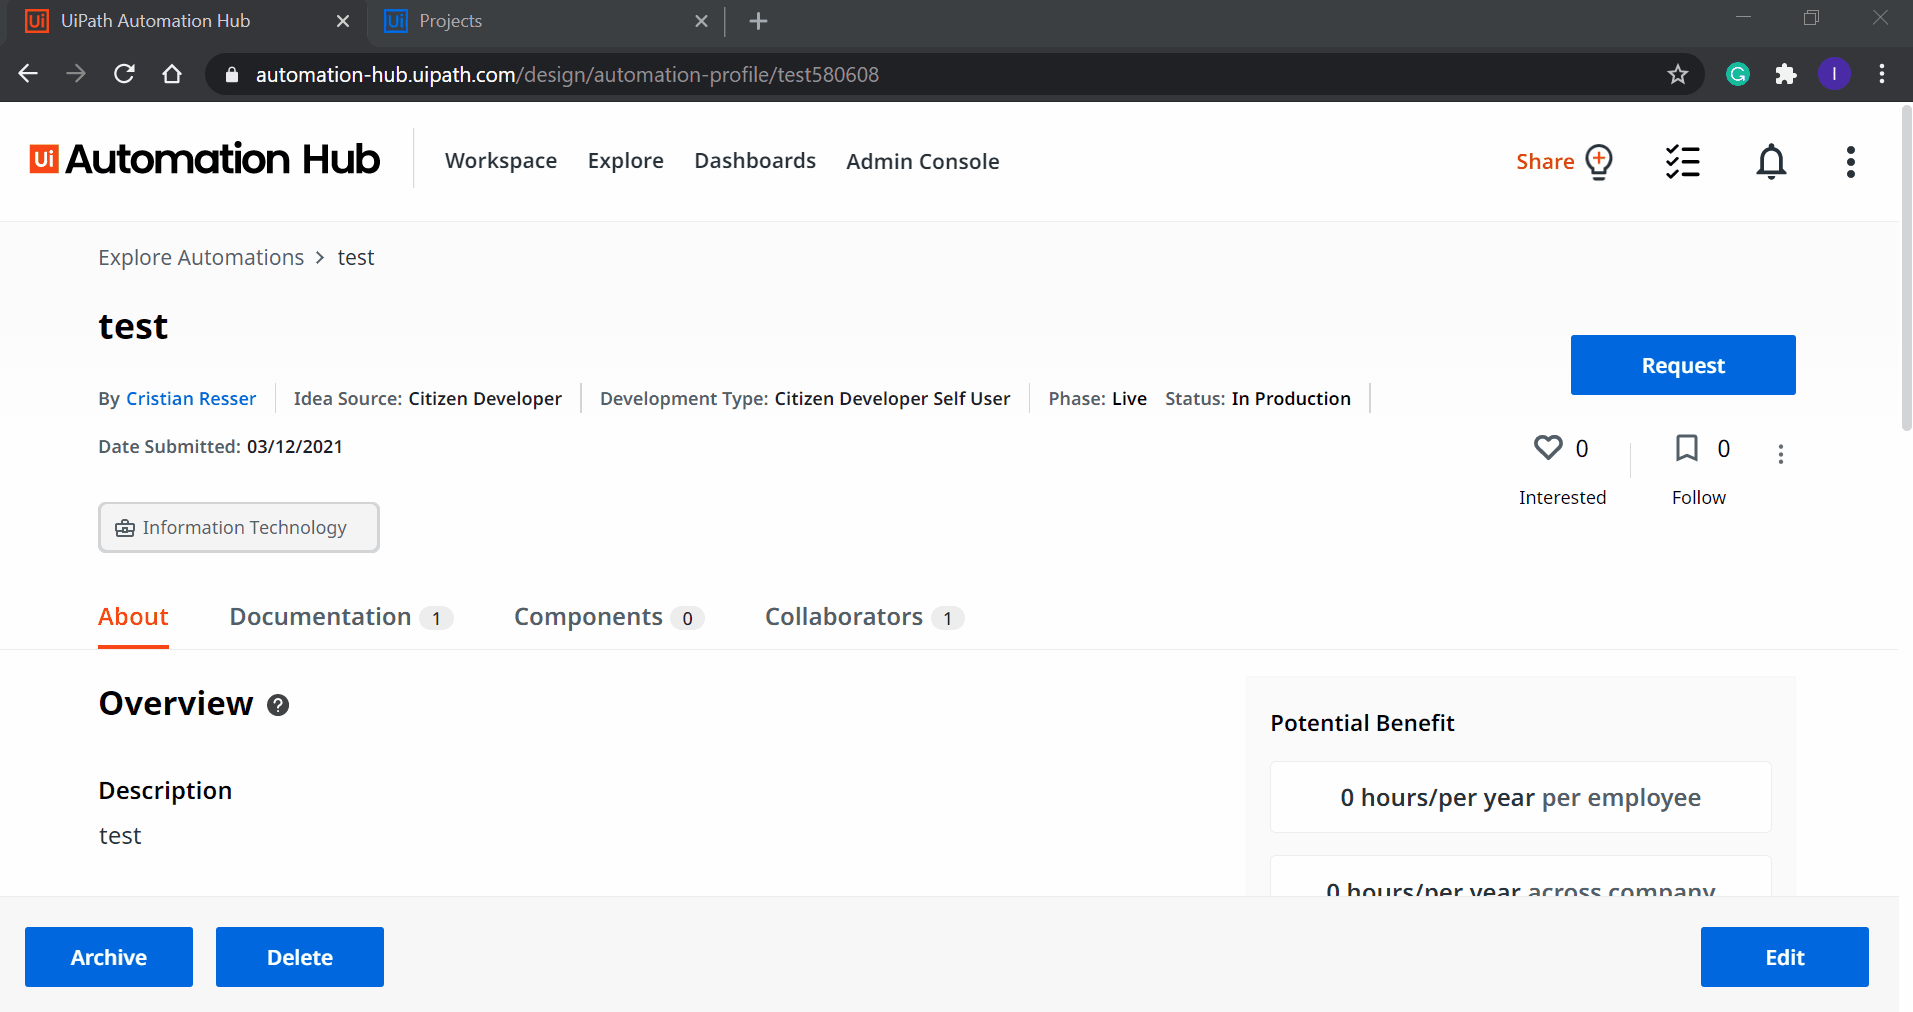The image size is (1913, 1012).
Task: Click the Edit button
Action: click(1785, 957)
